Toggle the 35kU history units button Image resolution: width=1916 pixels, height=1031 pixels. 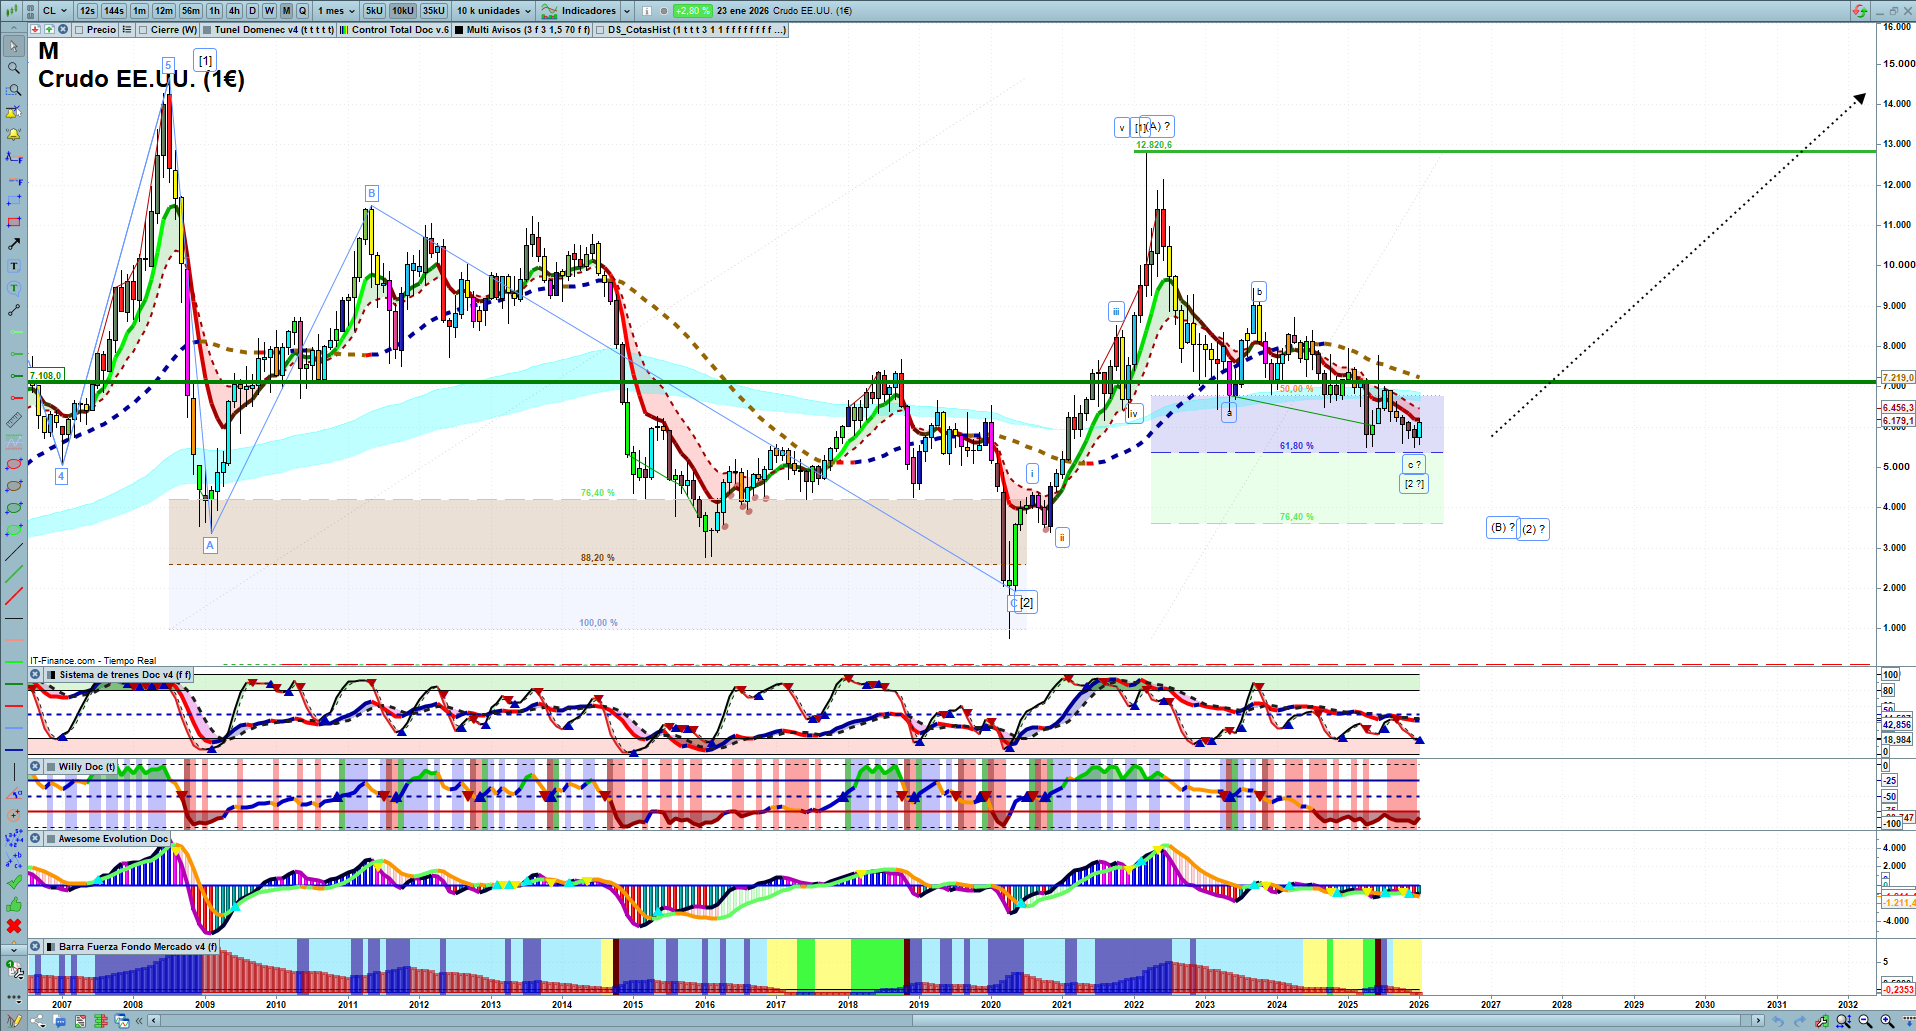pyautogui.click(x=434, y=11)
